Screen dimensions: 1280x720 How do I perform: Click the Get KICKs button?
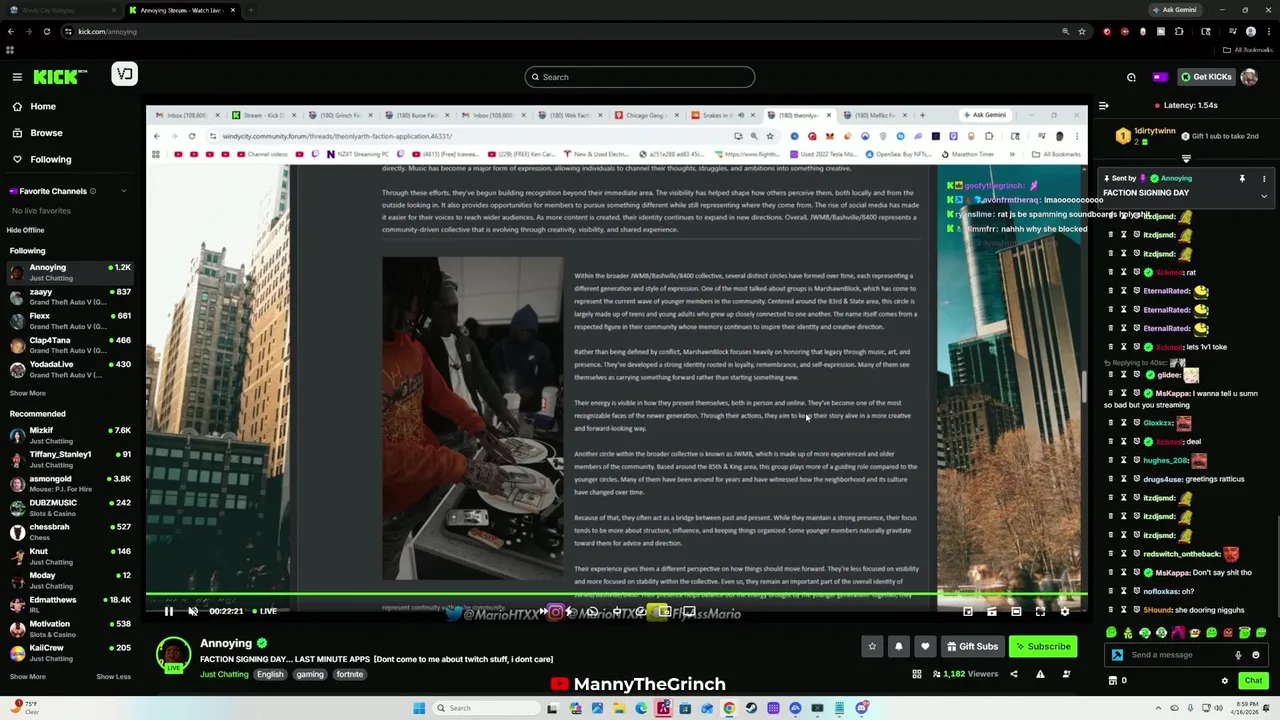click(x=1206, y=77)
